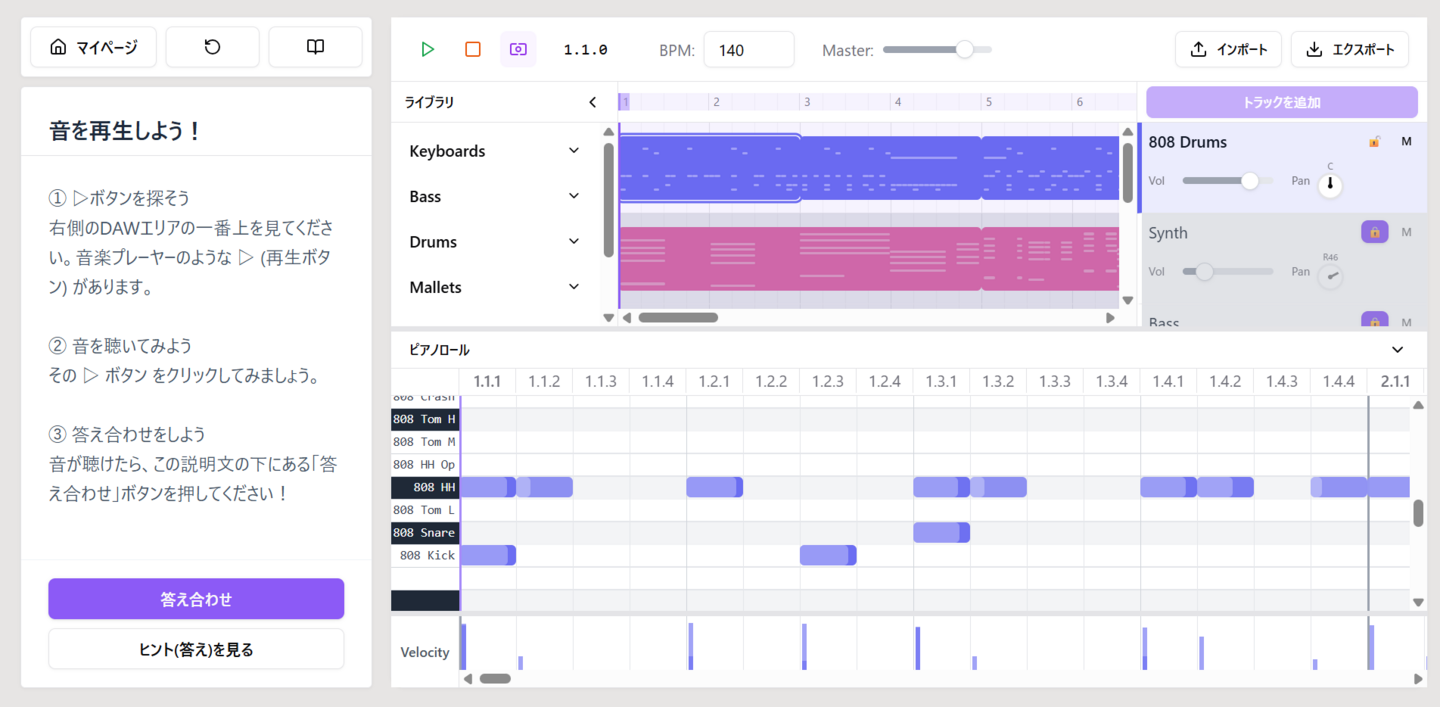This screenshot has height=707, width=1440.
Task: Click the Master volume slider
Action: coord(937,49)
